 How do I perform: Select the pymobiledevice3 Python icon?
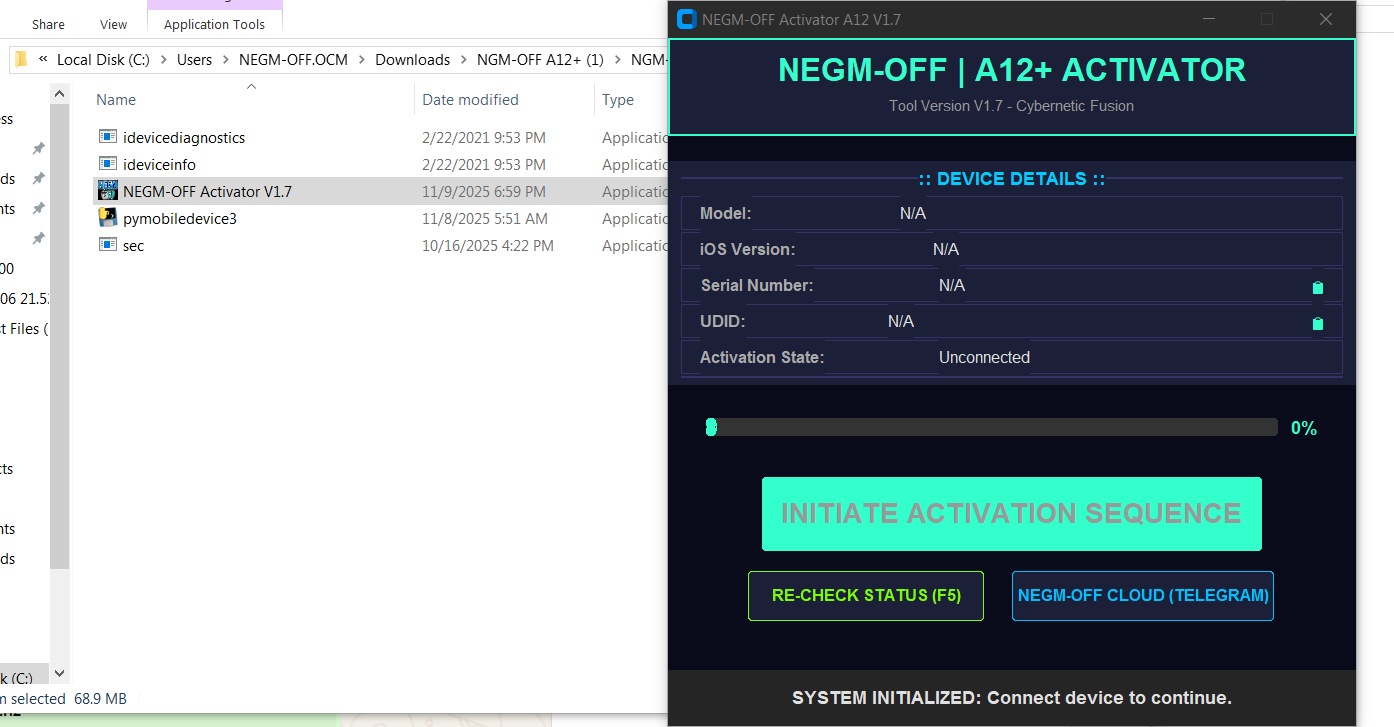pyautogui.click(x=108, y=218)
